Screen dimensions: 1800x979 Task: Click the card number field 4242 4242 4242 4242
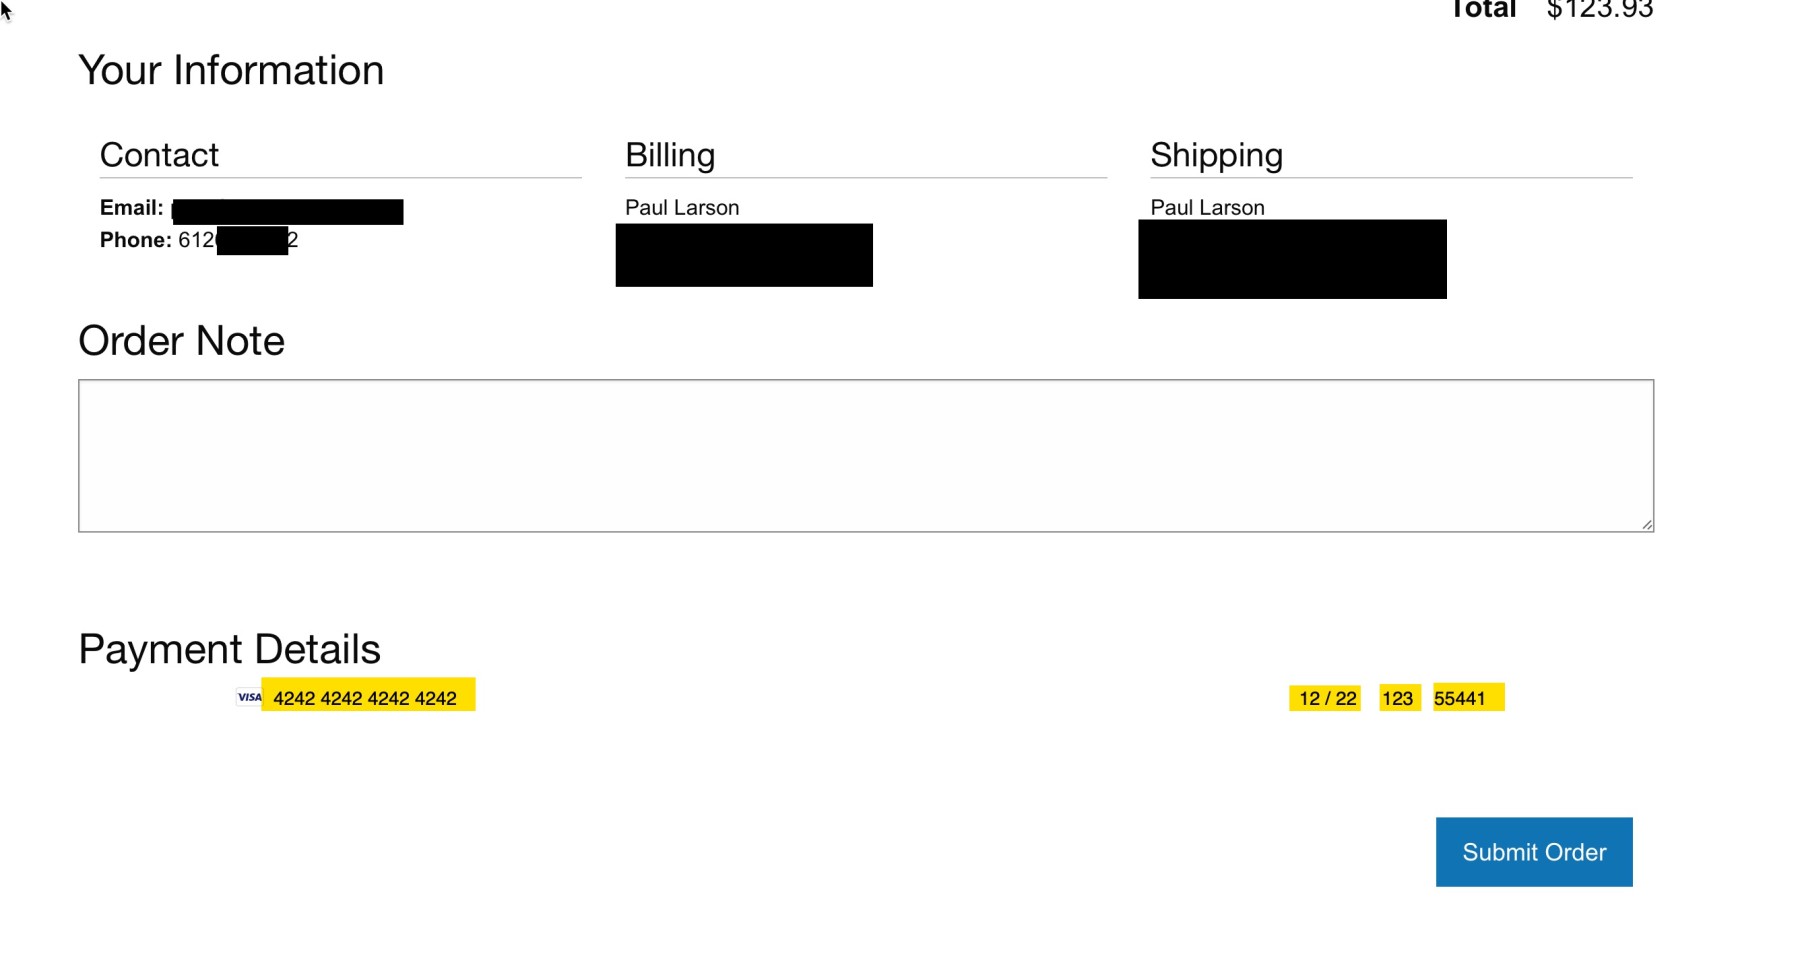365,698
